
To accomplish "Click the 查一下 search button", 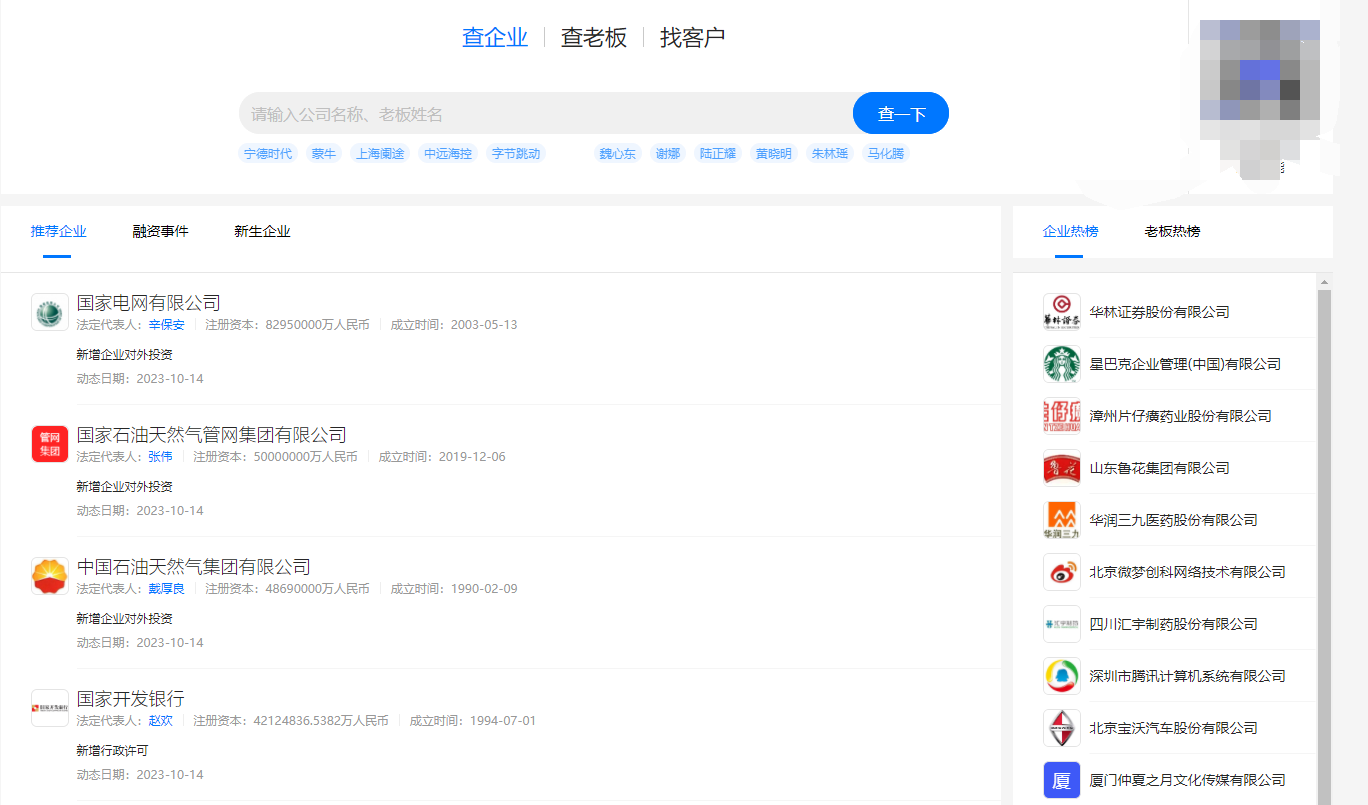I will (x=901, y=114).
